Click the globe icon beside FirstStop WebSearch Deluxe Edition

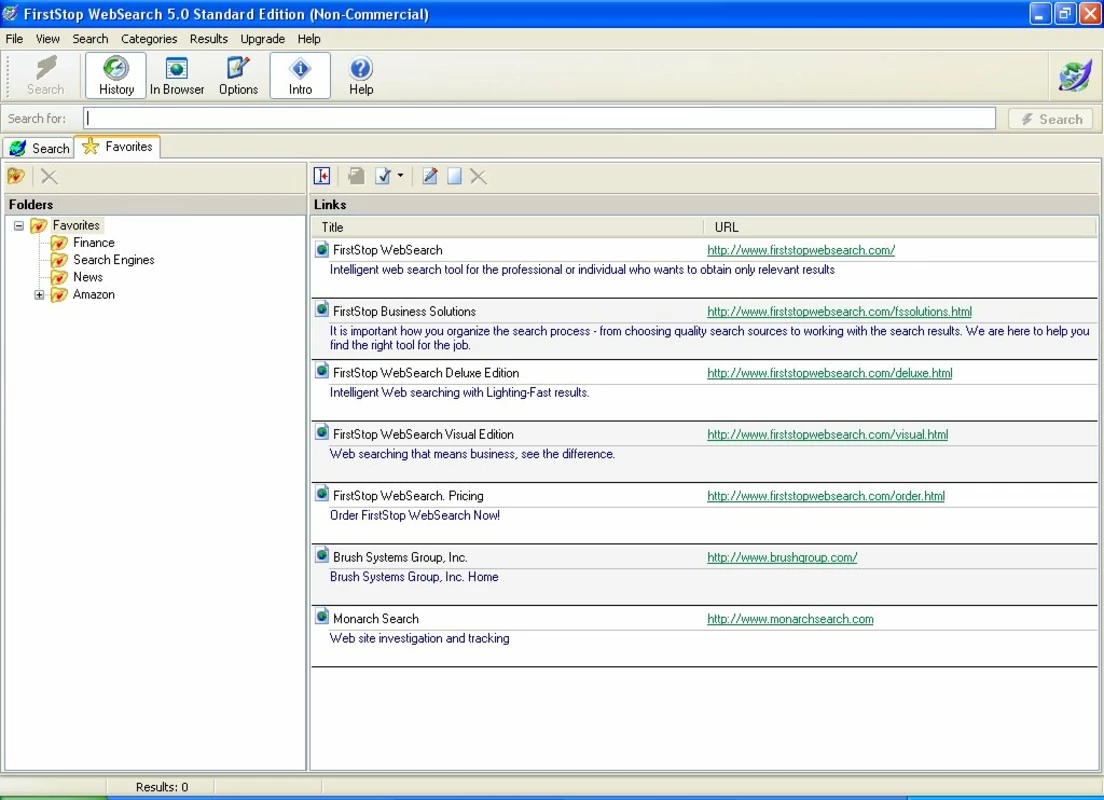pos(322,372)
